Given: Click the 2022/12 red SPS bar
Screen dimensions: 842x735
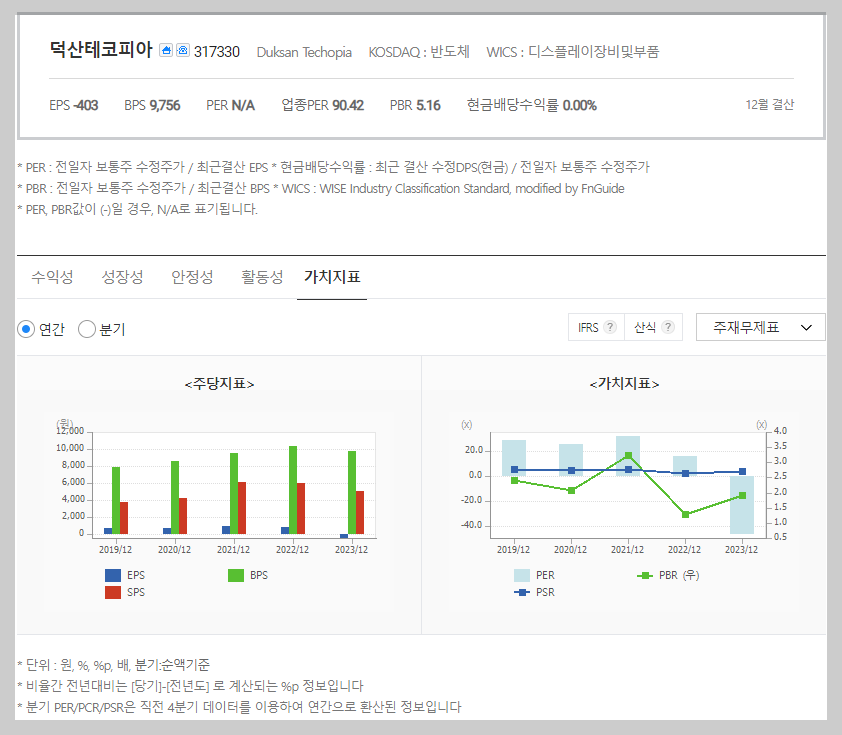Looking at the screenshot, I should tap(301, 508).
